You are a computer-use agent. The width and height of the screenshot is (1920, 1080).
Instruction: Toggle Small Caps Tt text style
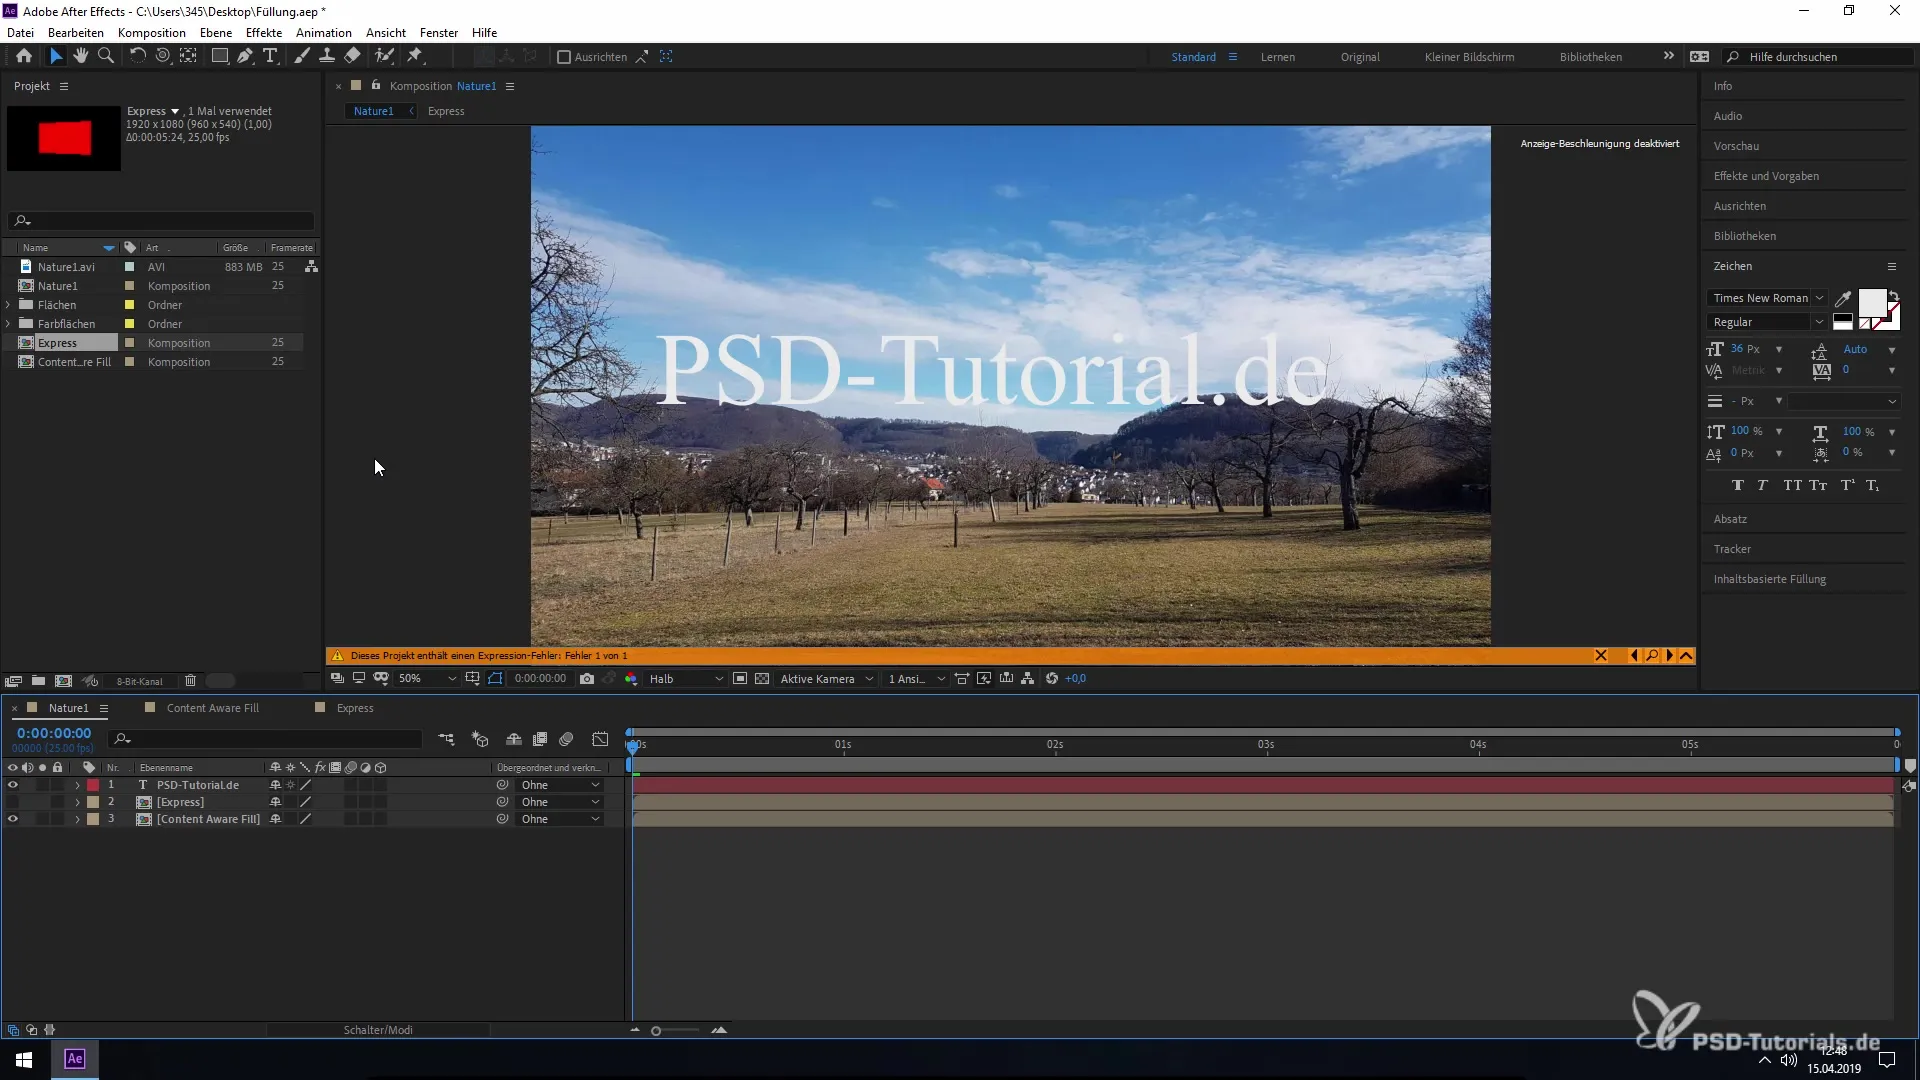point(1818,485)
